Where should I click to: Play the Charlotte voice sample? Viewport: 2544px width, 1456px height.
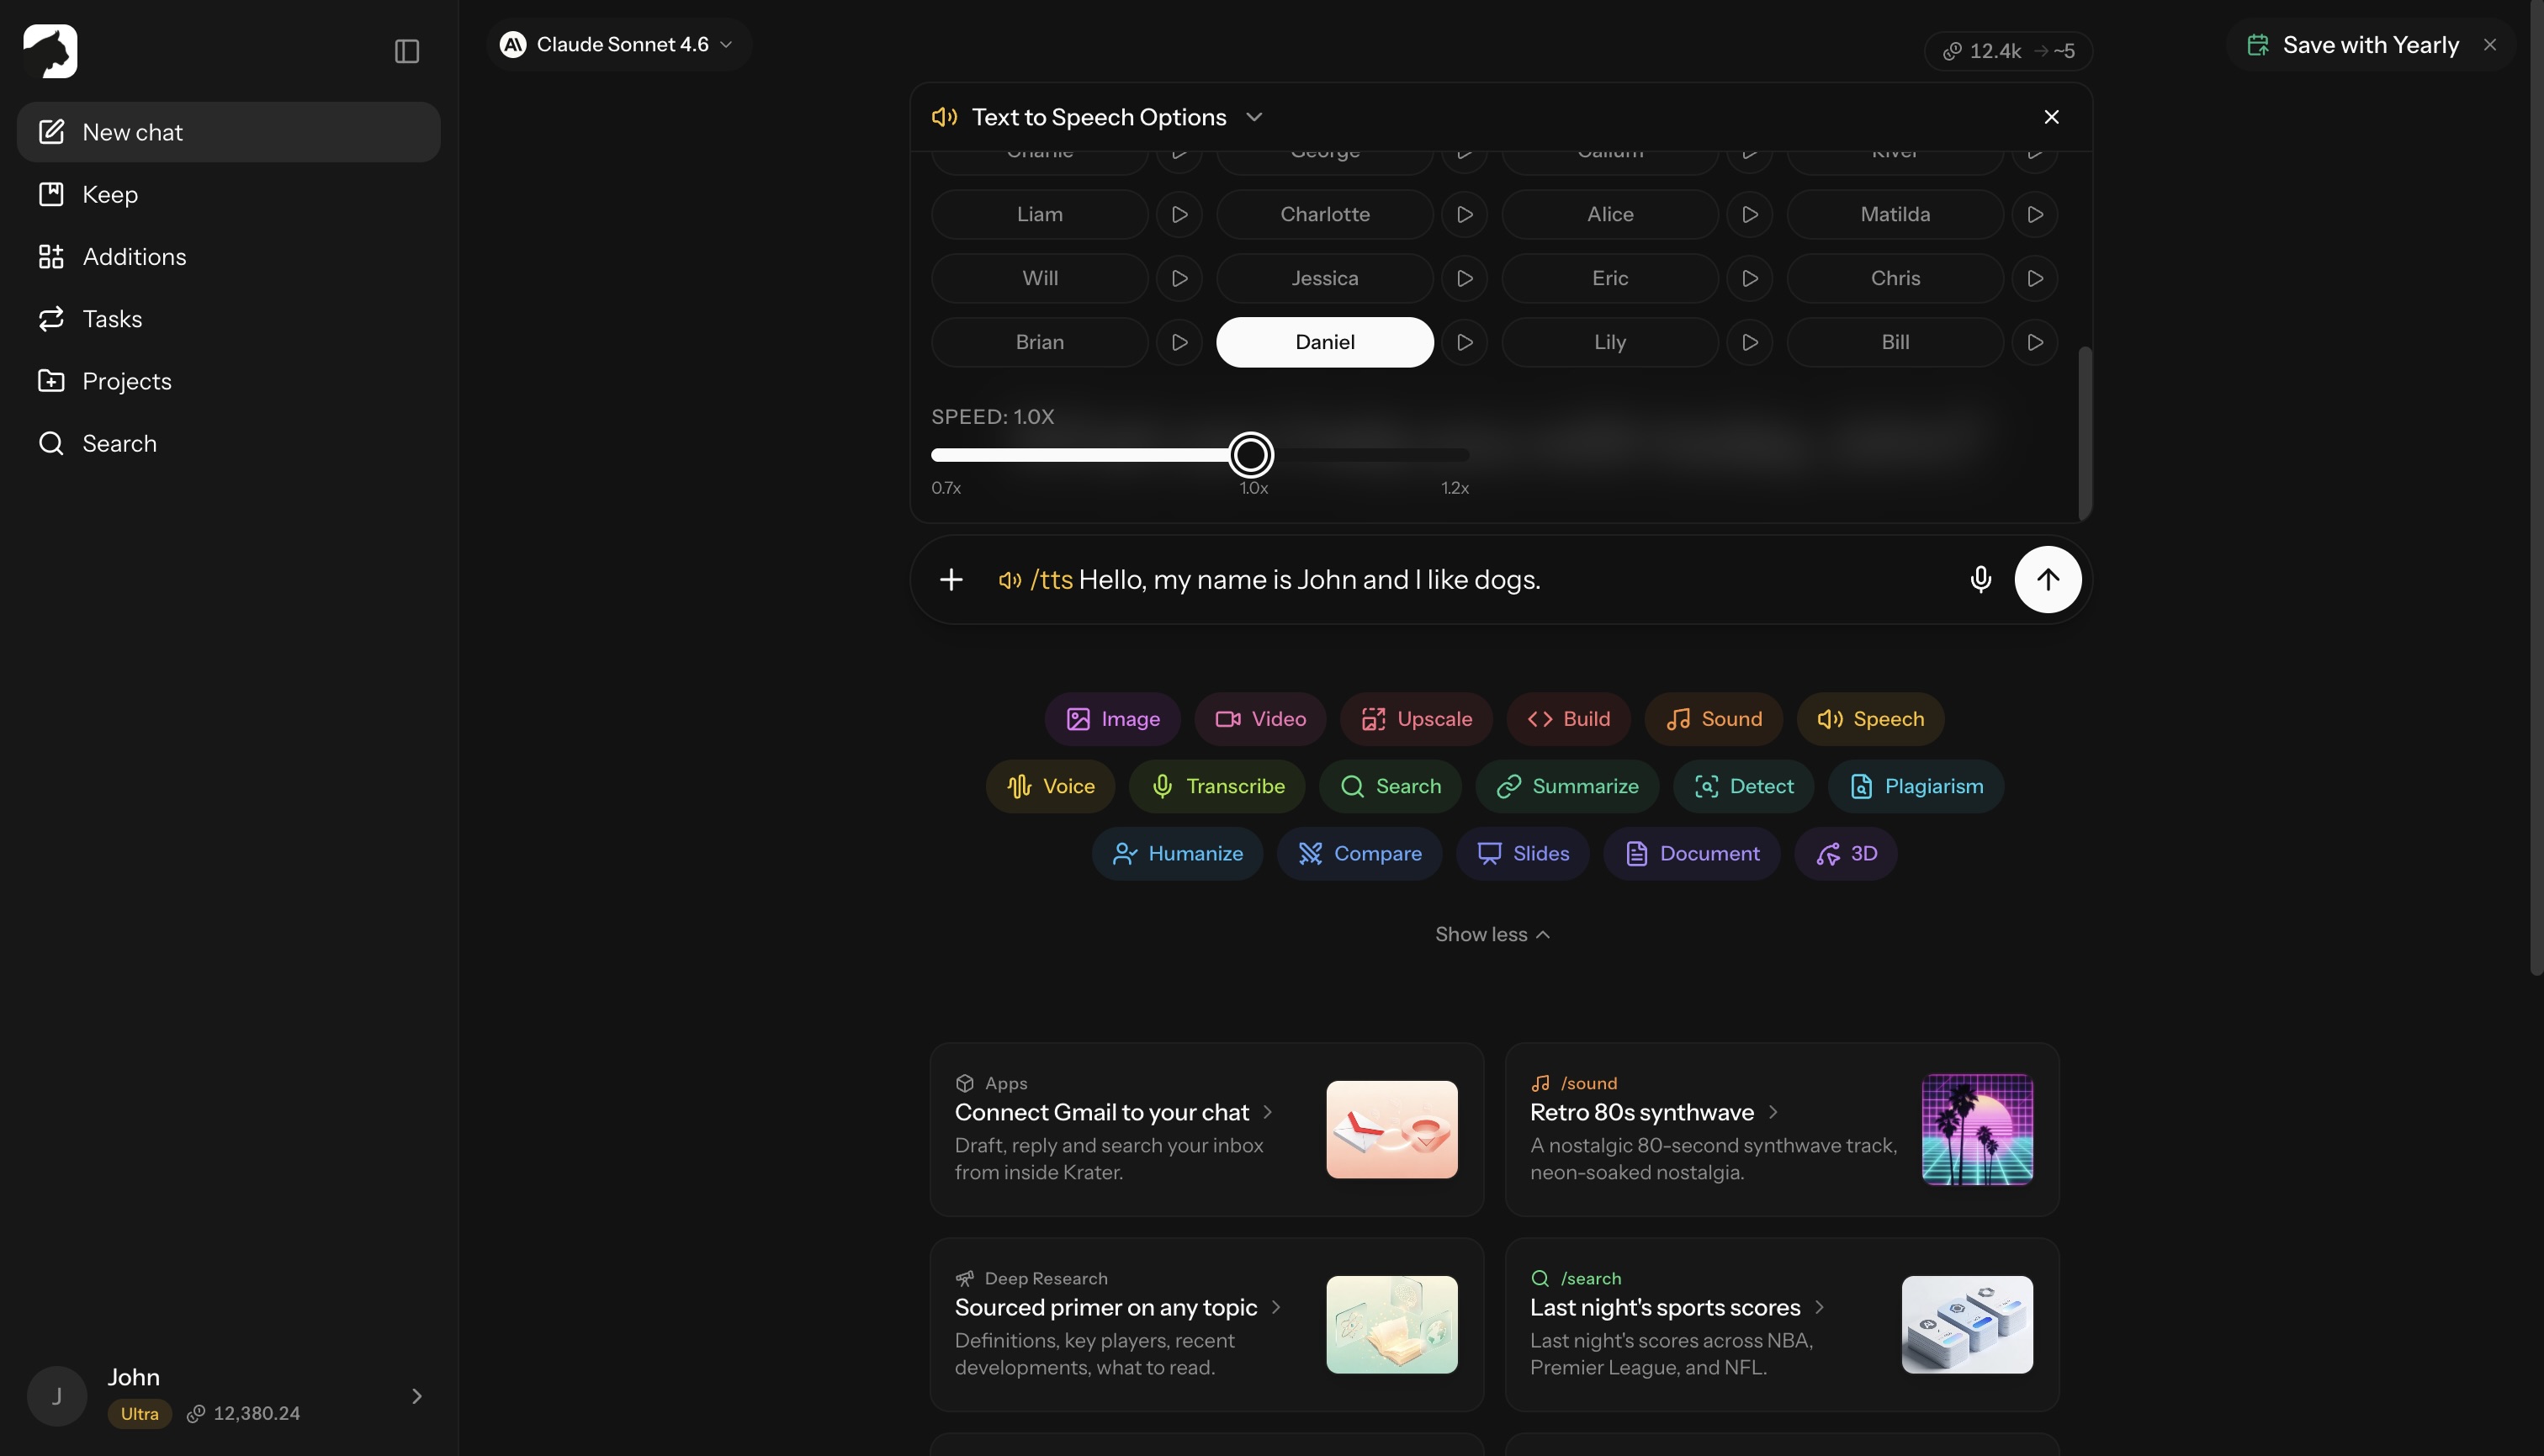point(1464,214)
